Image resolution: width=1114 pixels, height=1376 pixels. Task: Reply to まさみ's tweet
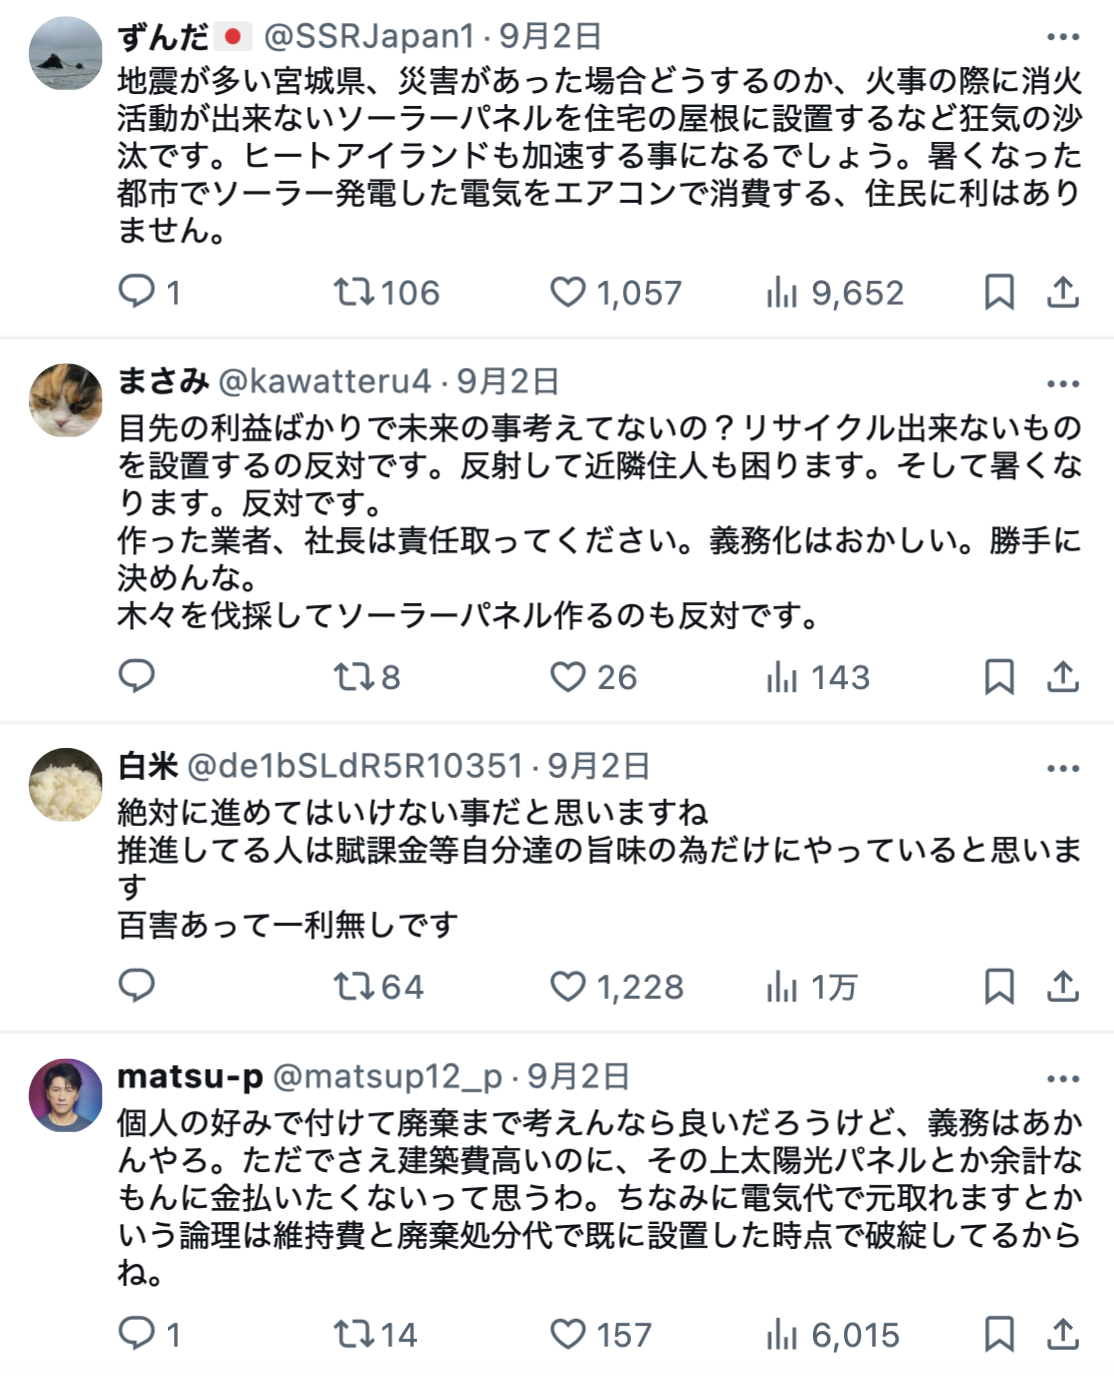click(x=137, y=676)
